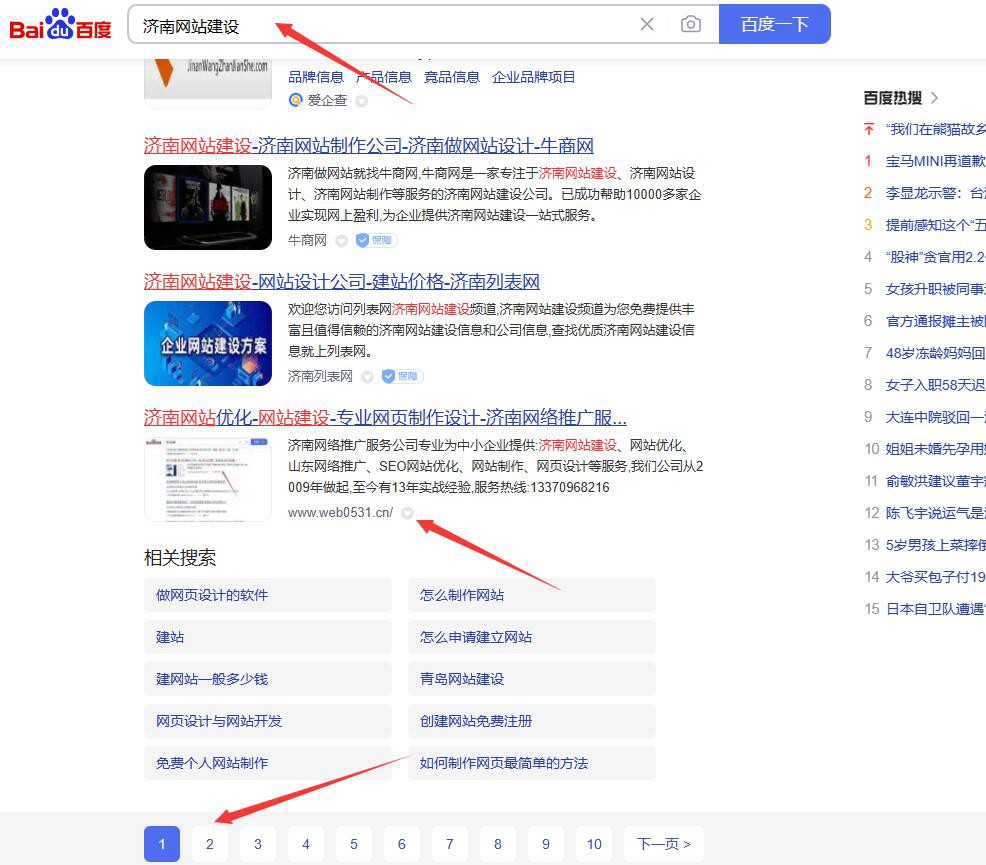The width and height of the screenshot is (986, 865).
Task: Search related term 建站
Action: [268, 637]
